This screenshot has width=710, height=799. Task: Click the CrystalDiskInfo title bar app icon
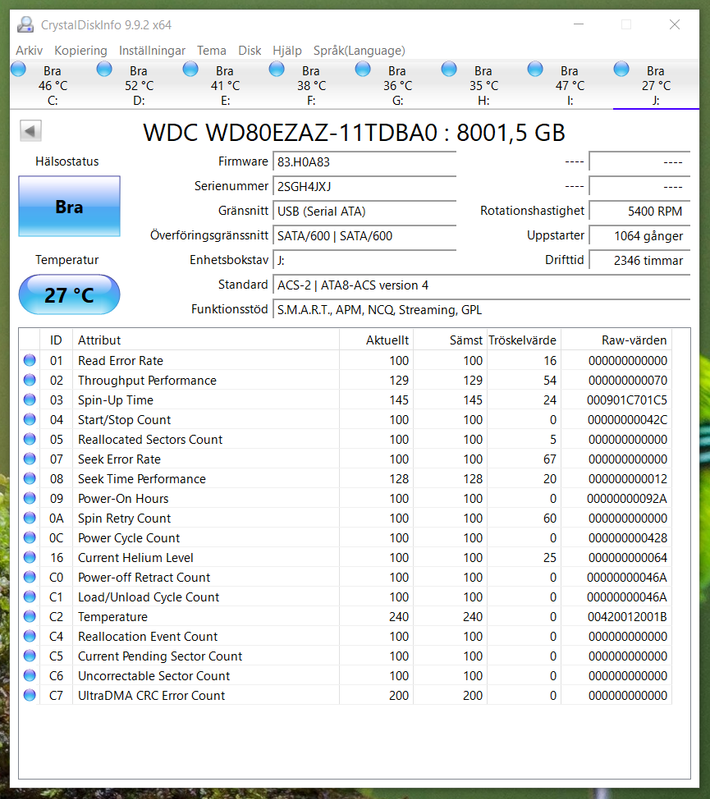25,24
